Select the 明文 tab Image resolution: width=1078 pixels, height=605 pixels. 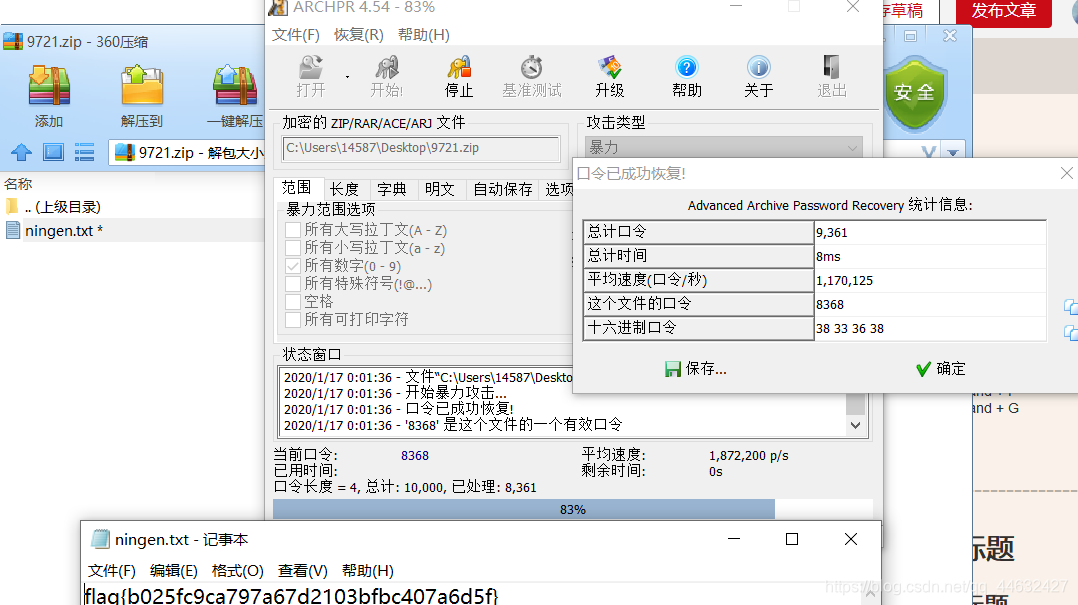click(440, 189)
